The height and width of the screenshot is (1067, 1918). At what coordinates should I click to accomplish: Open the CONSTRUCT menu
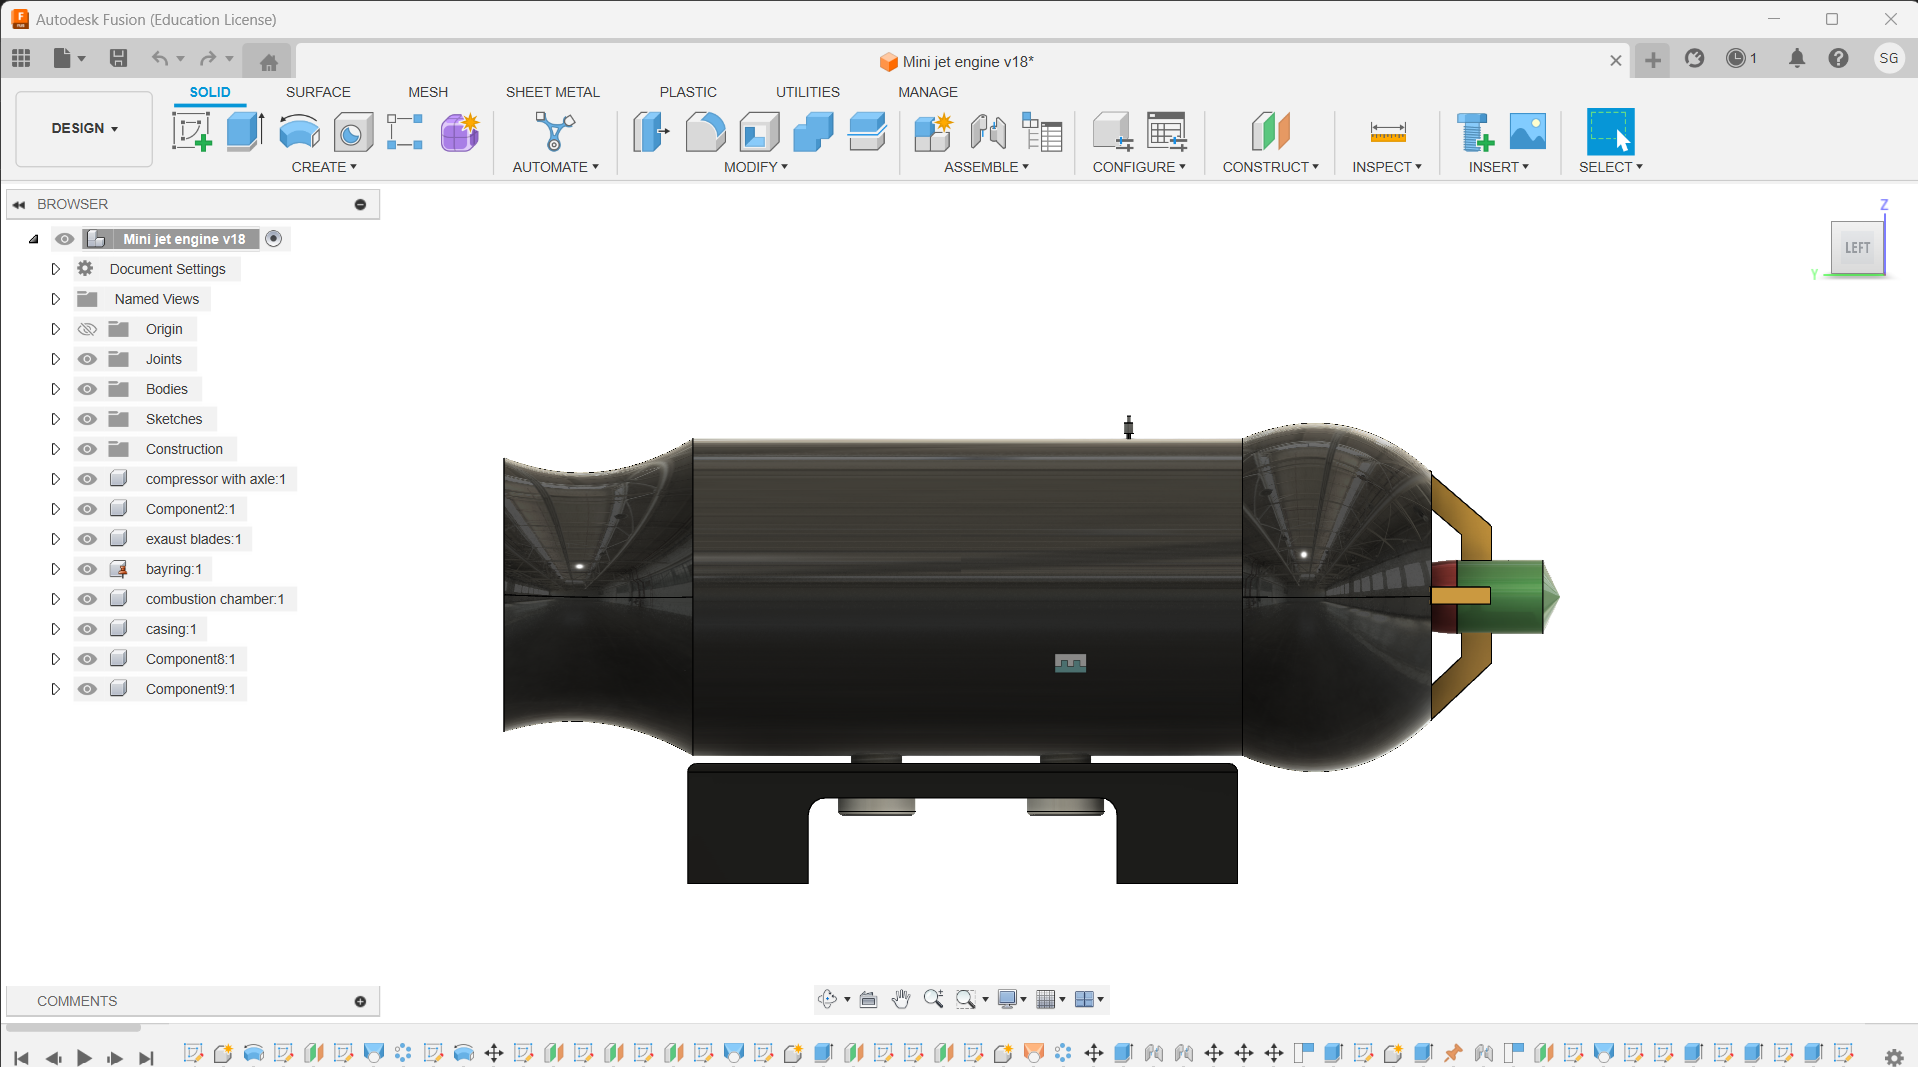(x=1270, y=167)
